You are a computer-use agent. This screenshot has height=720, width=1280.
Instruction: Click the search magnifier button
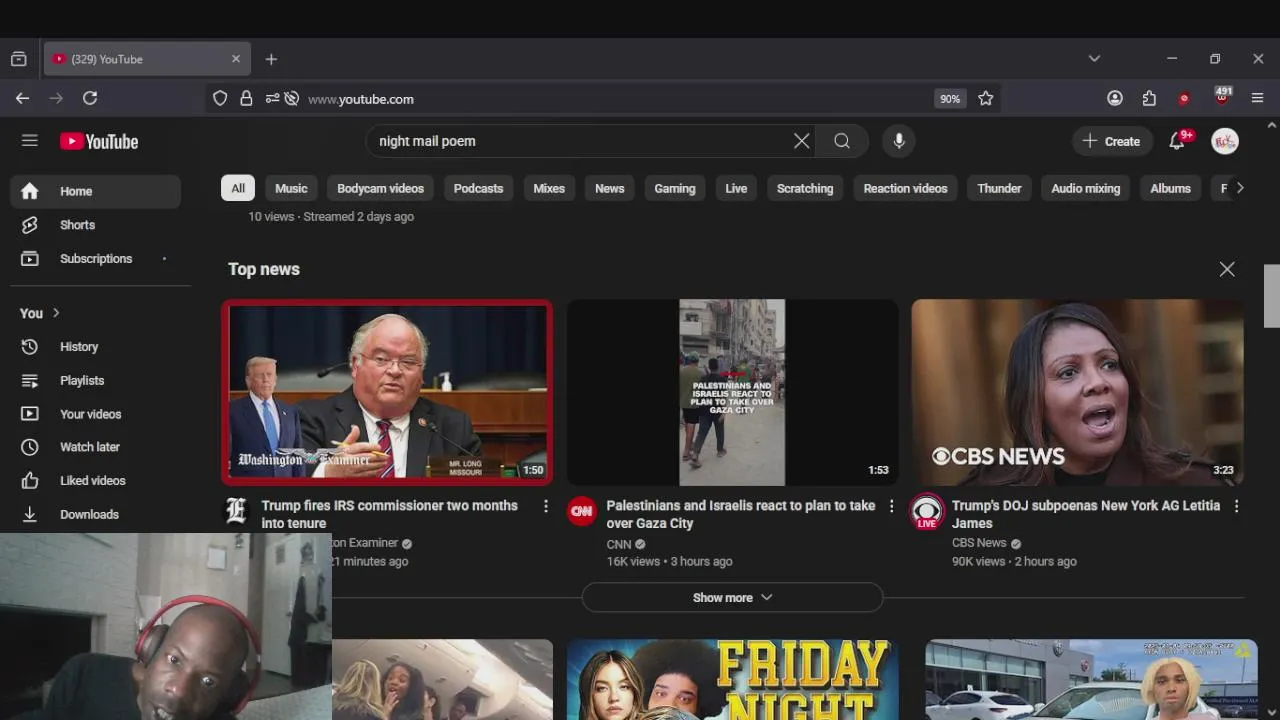pos(842,141)
